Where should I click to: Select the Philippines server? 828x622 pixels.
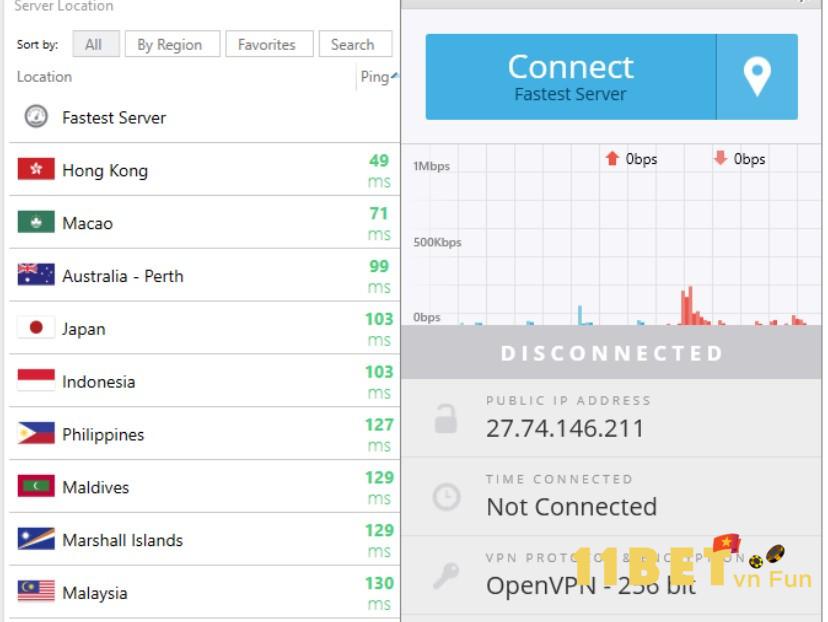[204, 433]
